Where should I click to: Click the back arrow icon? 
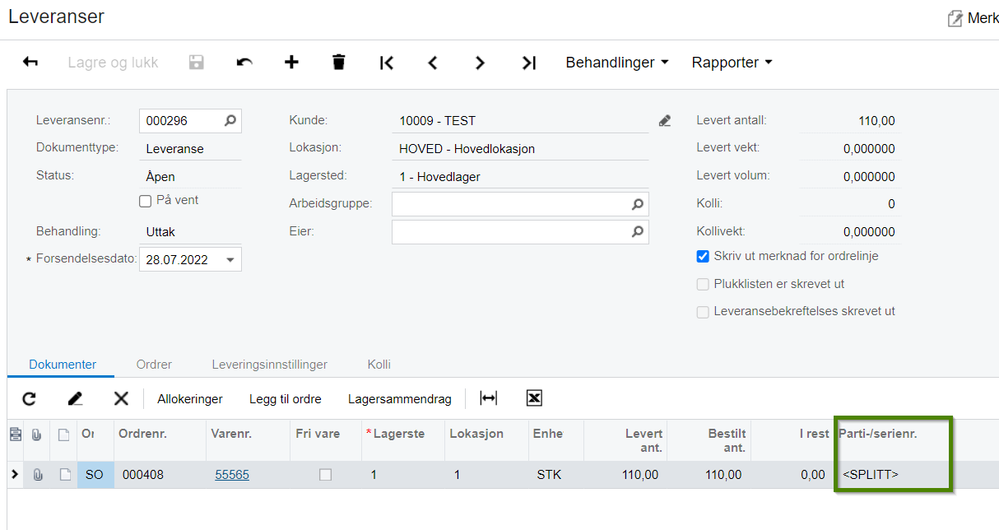(30, 62)
